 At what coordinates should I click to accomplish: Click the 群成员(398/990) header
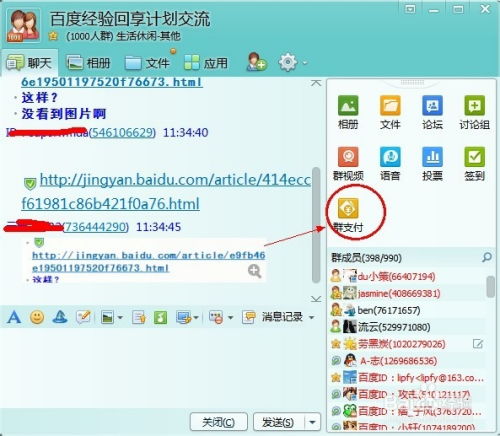[366, 258]
